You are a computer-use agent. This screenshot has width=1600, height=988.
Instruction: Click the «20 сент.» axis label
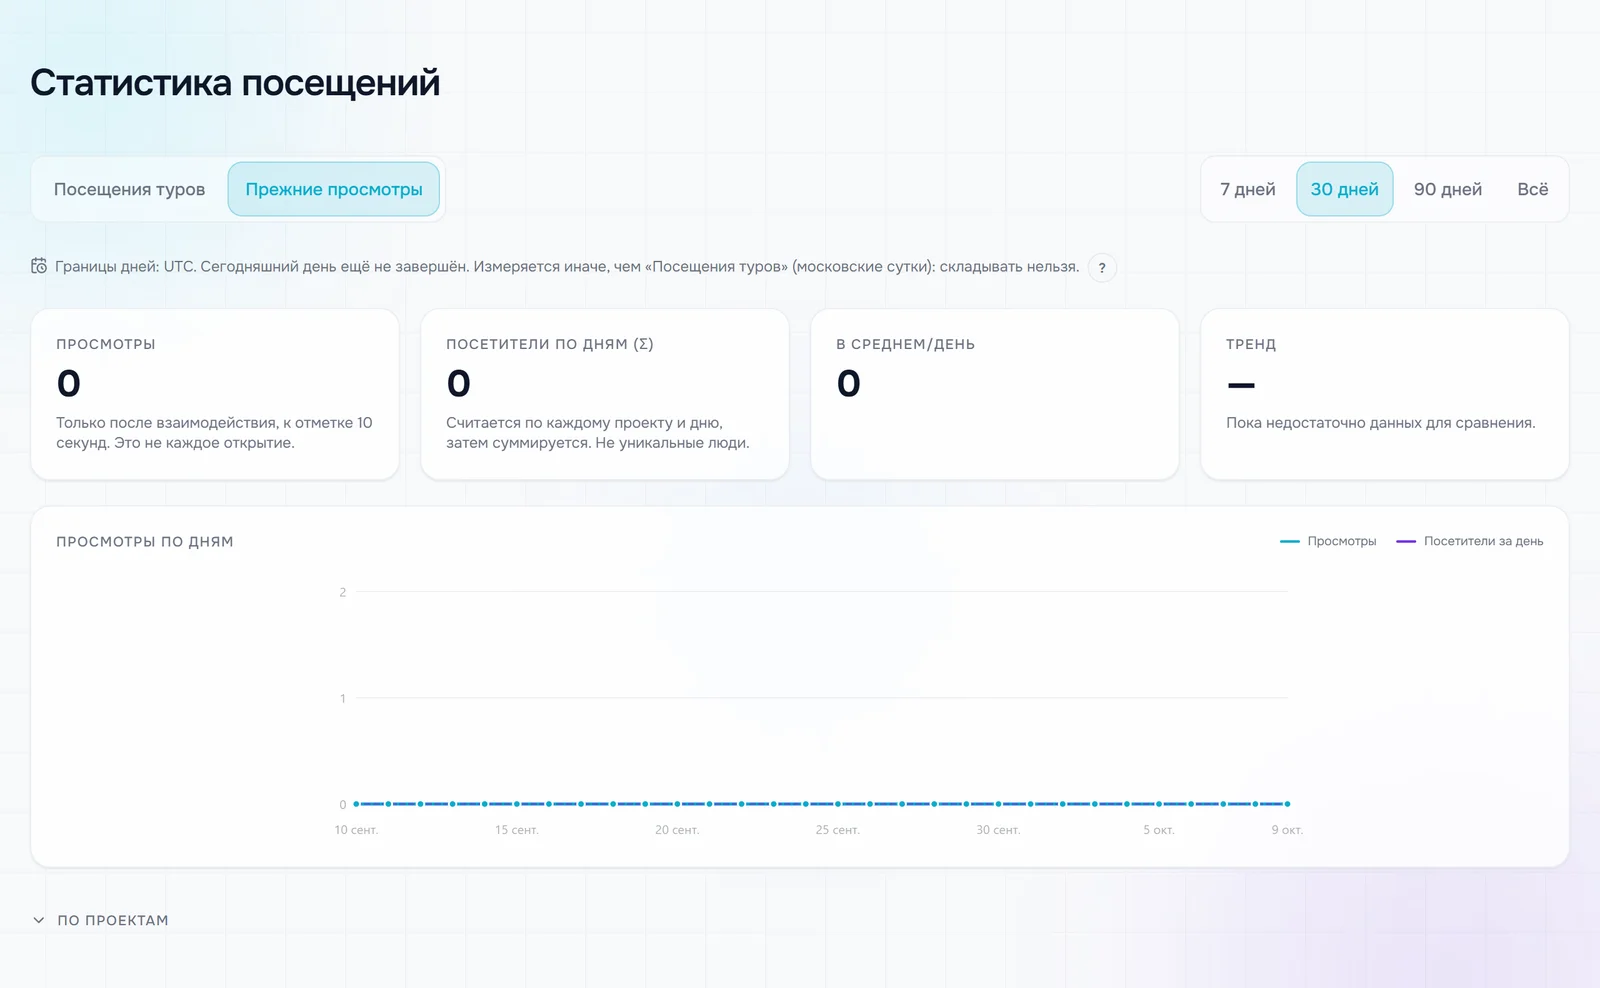(677, 830)
